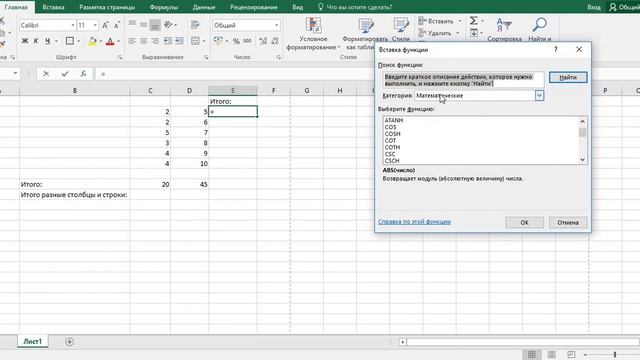Add a new sheet with plus icon
The width and height of the screenshot is (640, 360).
click(69, 342)
